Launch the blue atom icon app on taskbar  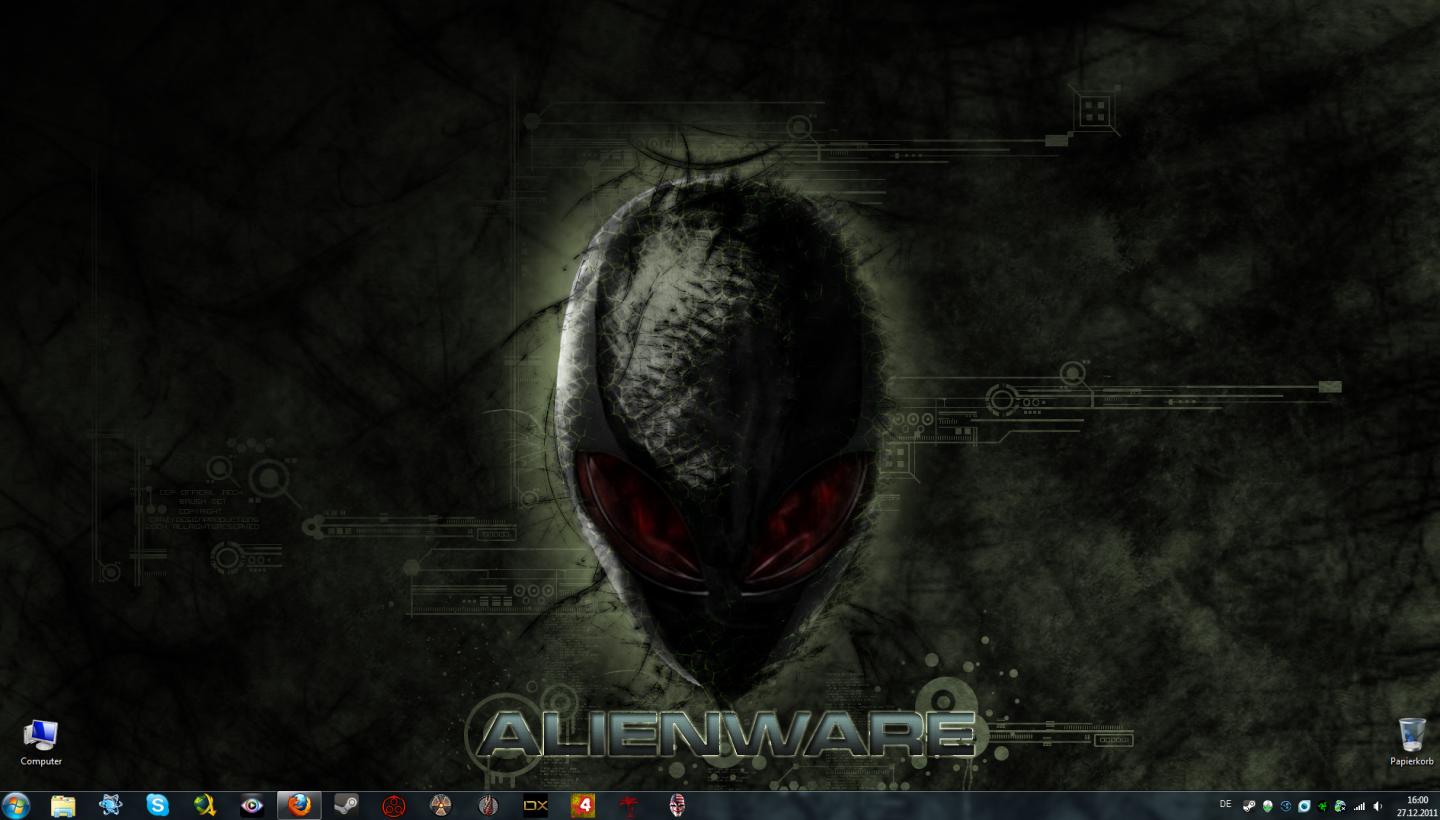click(110, 805)
